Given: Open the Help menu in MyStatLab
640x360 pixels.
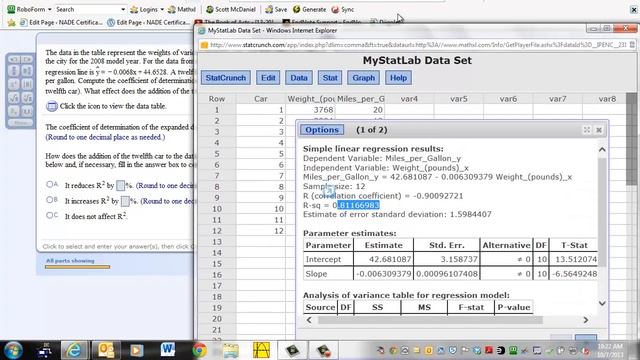Looking at the screenshot, I should coord(398,78).
